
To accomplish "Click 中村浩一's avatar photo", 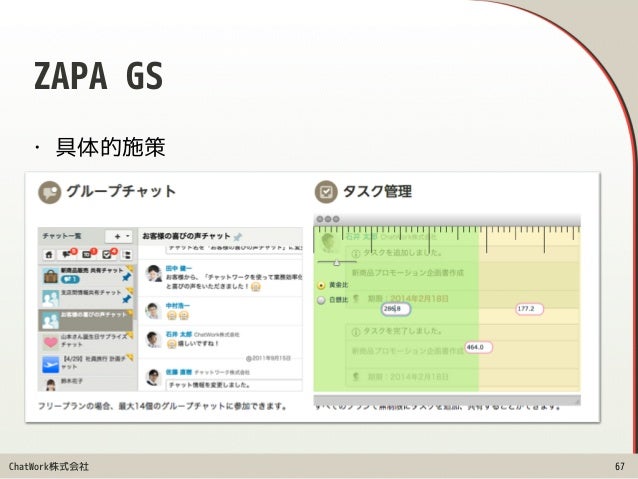I will click(x=153, y=311).
